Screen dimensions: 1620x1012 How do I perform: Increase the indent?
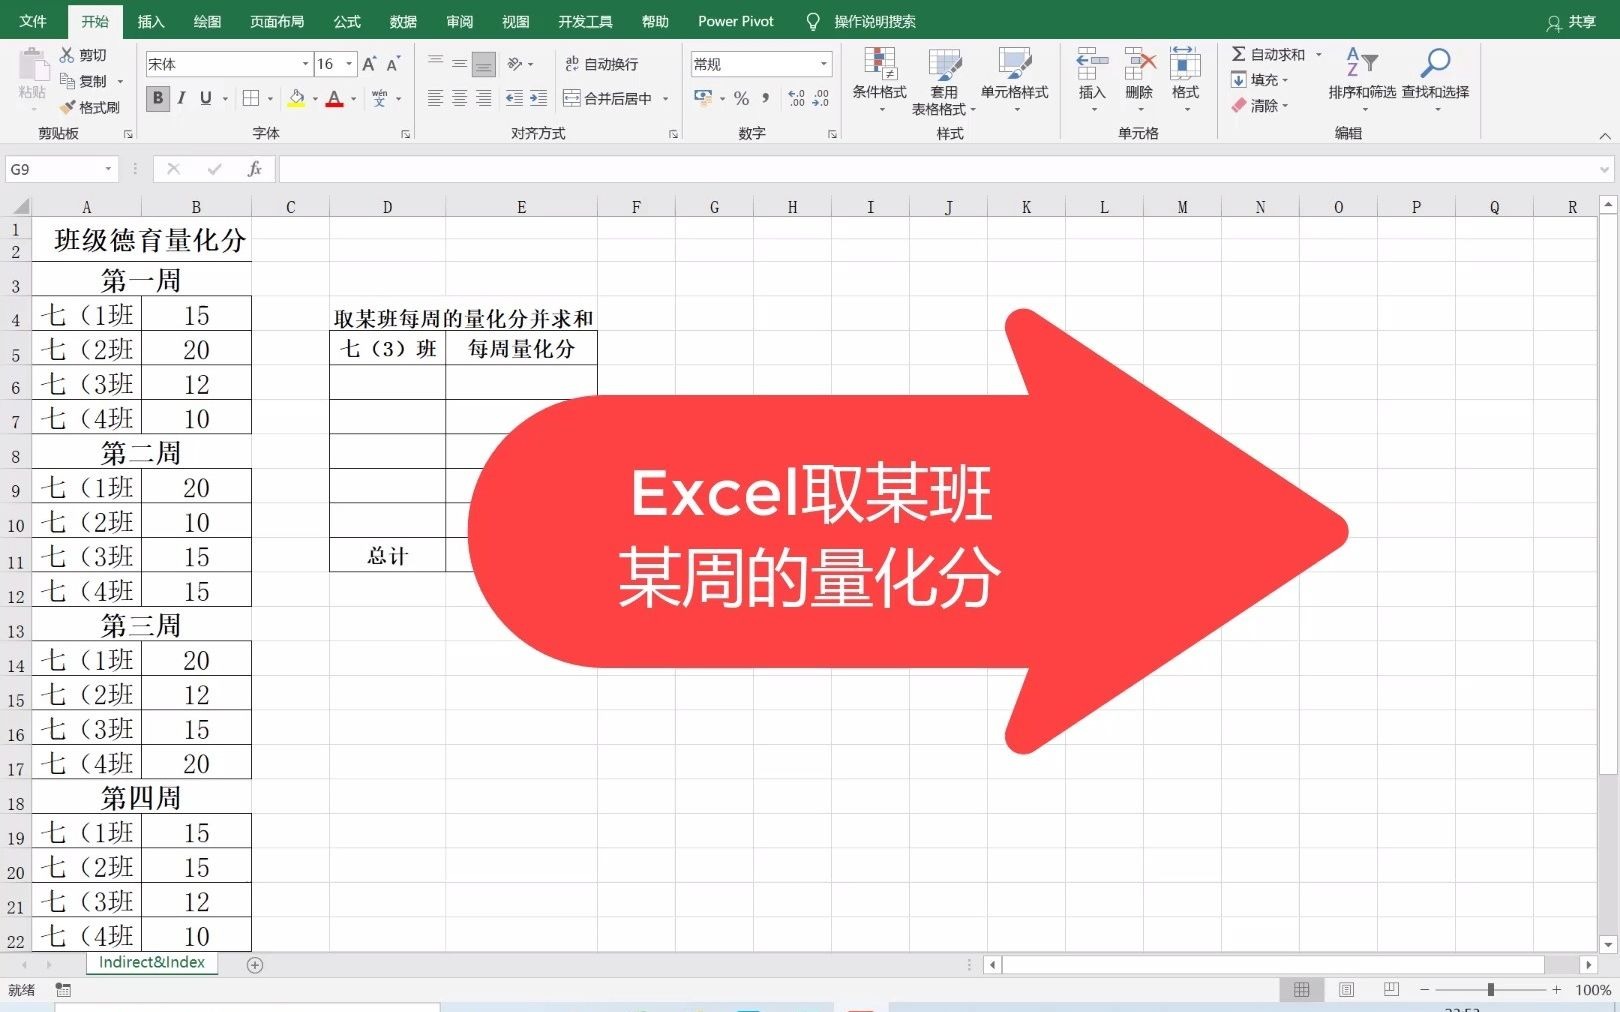(538, 98)
